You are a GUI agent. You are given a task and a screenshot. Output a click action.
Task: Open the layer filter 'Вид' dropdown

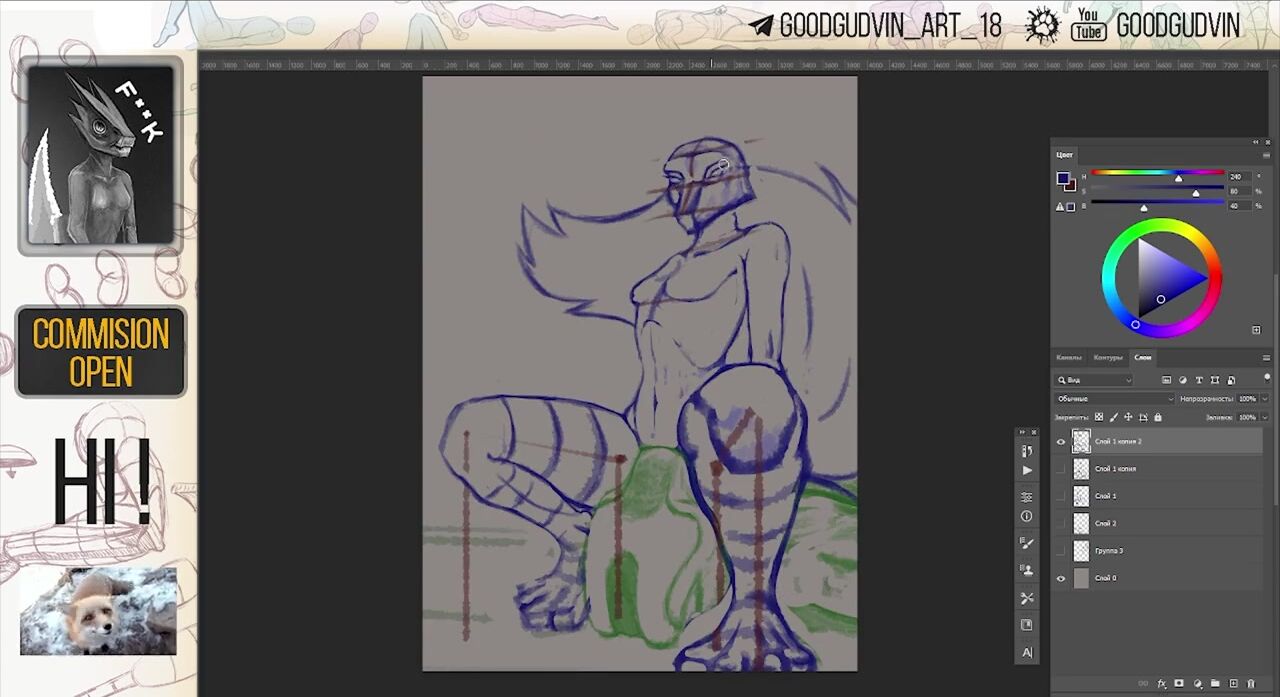(x=1095, y=380)
